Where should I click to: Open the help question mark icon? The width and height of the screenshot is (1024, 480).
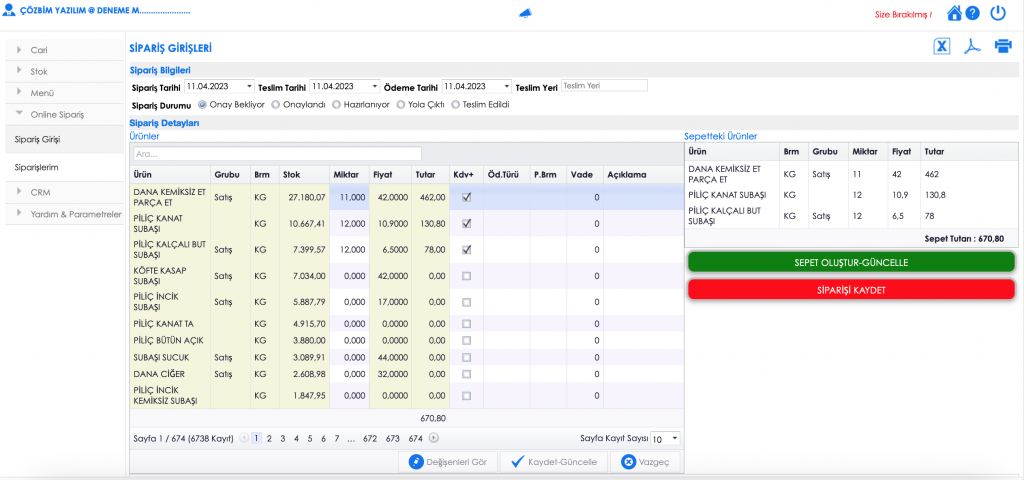click(972, 14)
